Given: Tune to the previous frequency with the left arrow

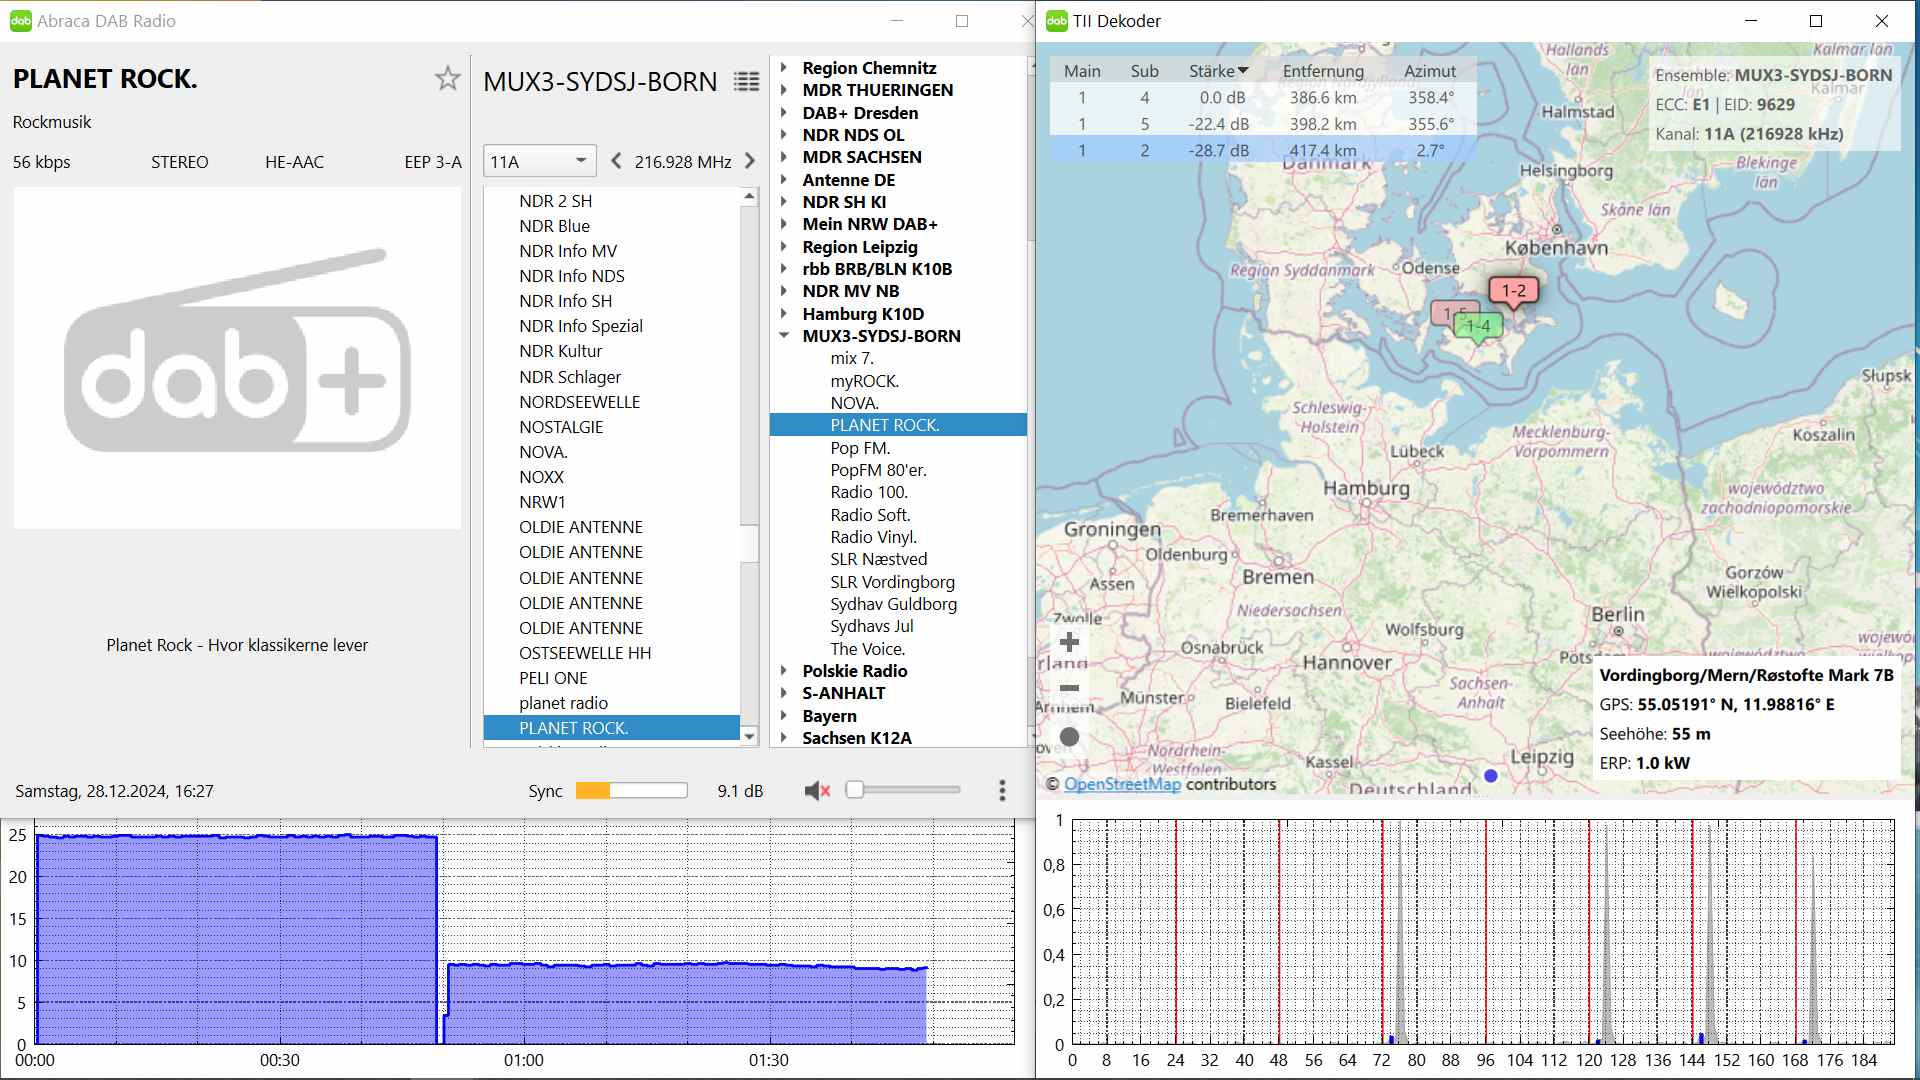Looking at the screenshot, I should (x=616, y=161).
